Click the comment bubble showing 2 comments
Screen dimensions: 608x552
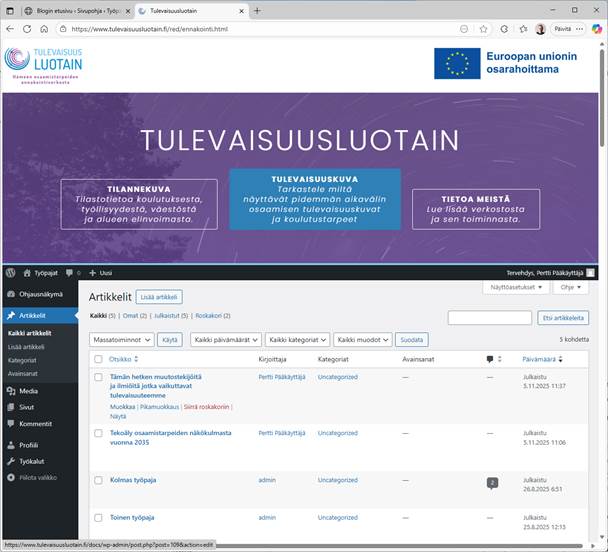[x=491, y=482]
